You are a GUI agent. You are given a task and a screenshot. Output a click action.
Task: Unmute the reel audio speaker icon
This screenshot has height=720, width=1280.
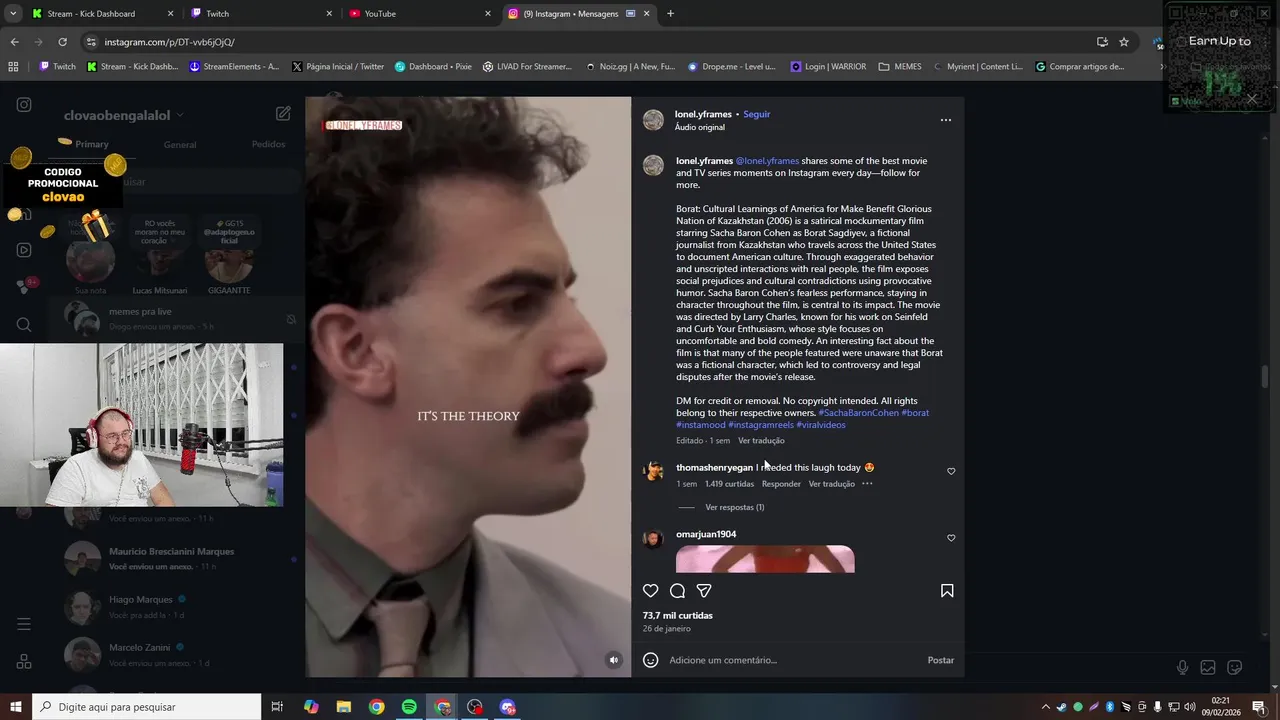(x=614, y=660)
